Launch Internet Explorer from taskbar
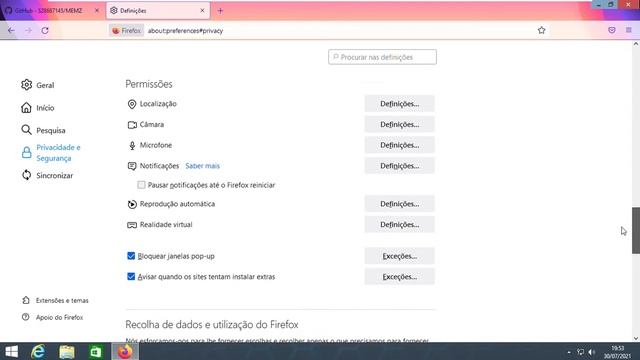 (38, 351)
